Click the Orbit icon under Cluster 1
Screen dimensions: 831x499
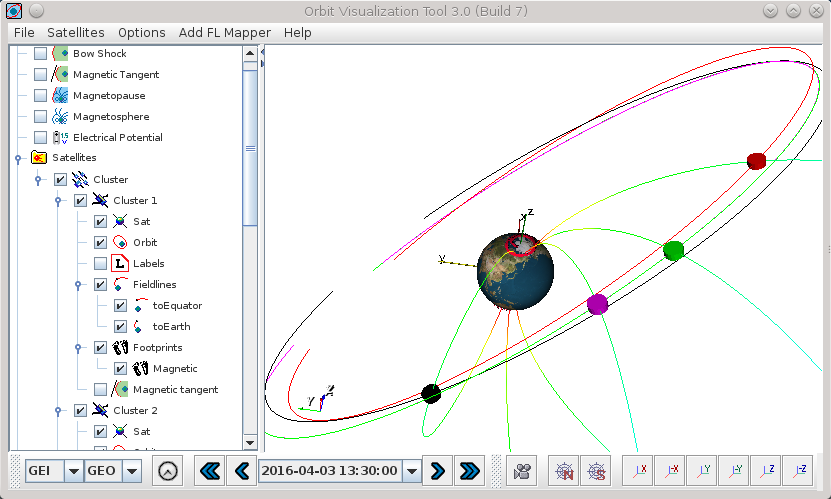(x=120, y=243)
